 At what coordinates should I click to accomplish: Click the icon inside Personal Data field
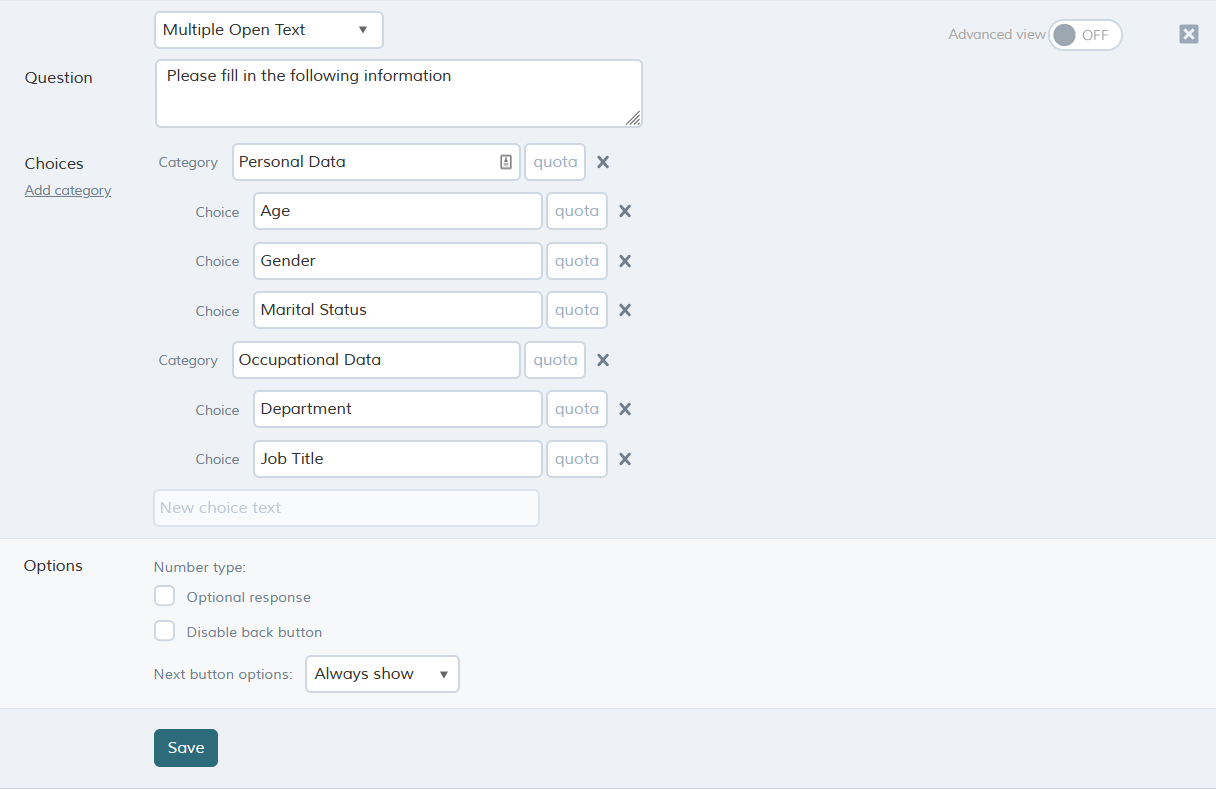tap(506, 162)
